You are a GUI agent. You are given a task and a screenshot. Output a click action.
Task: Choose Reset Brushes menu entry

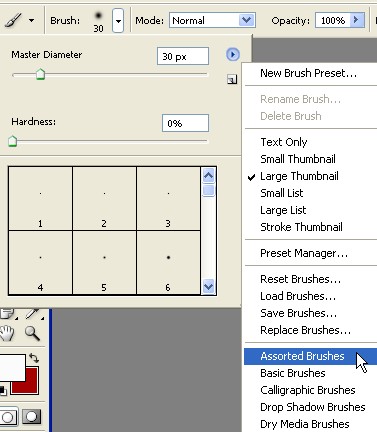coord(300,279)
